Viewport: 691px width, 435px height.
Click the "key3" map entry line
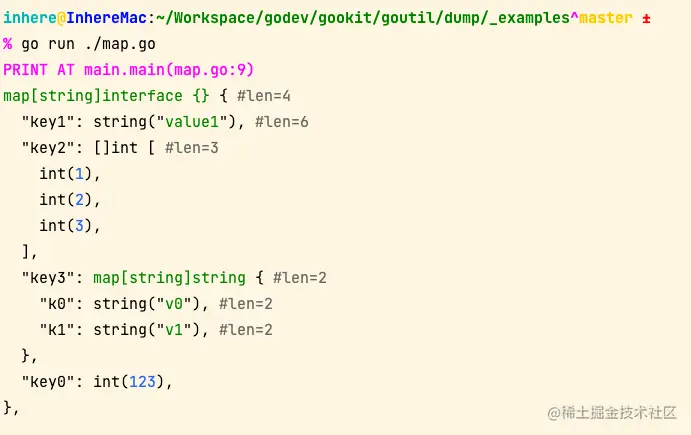coord(174,278)
